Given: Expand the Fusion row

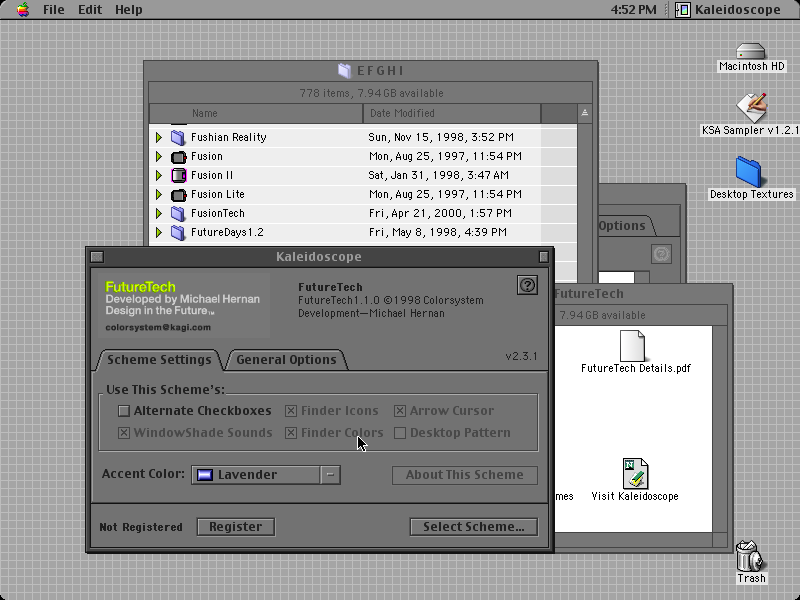Looking at the screenshot, I should (x=159, y=157).
